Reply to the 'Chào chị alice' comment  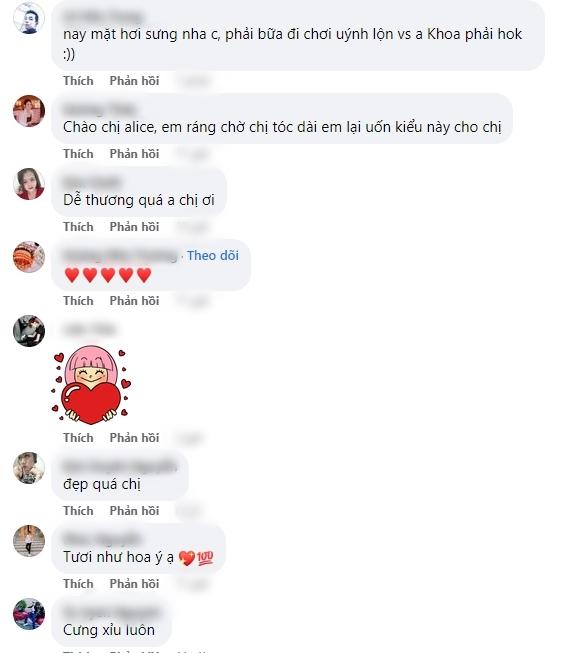point(134,154)
